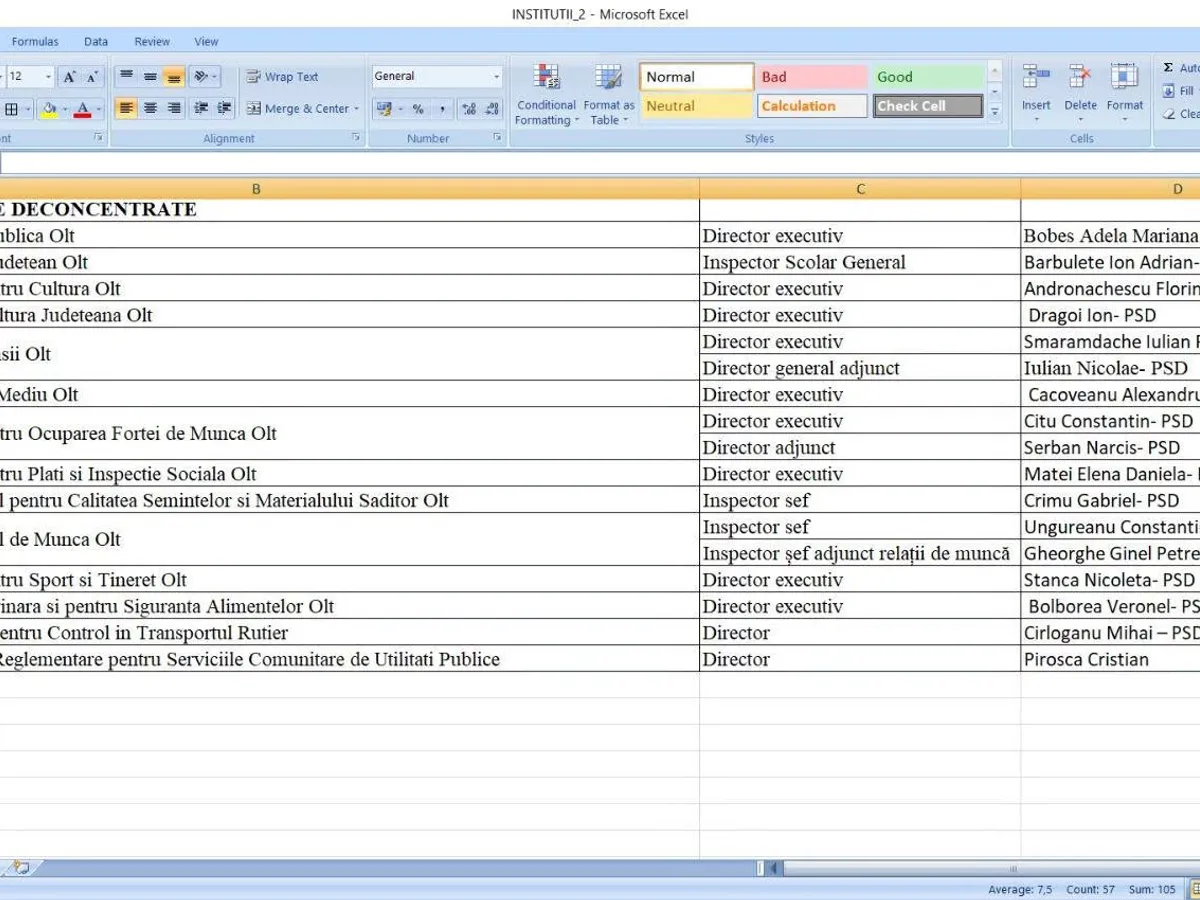This screenshot has width=1200, height=900.
Task: Expand the Merge & Center dropdown arrow
Action: (x=356, y=109)
